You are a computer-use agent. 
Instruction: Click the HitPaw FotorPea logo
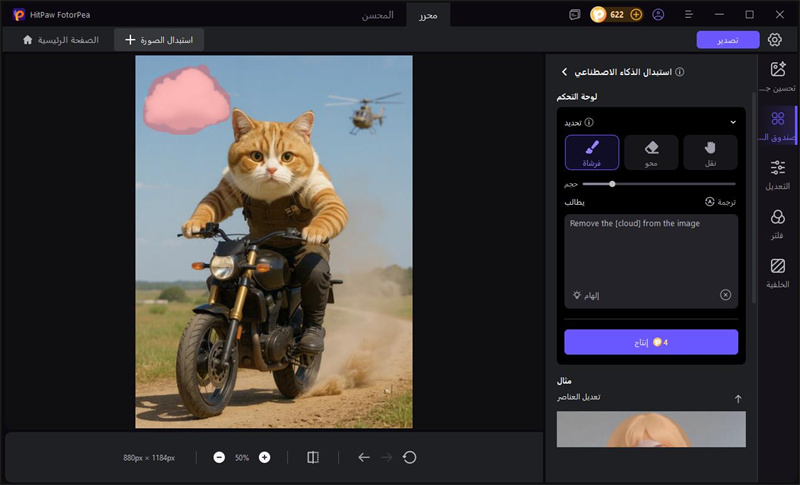(x=19, y=15)
